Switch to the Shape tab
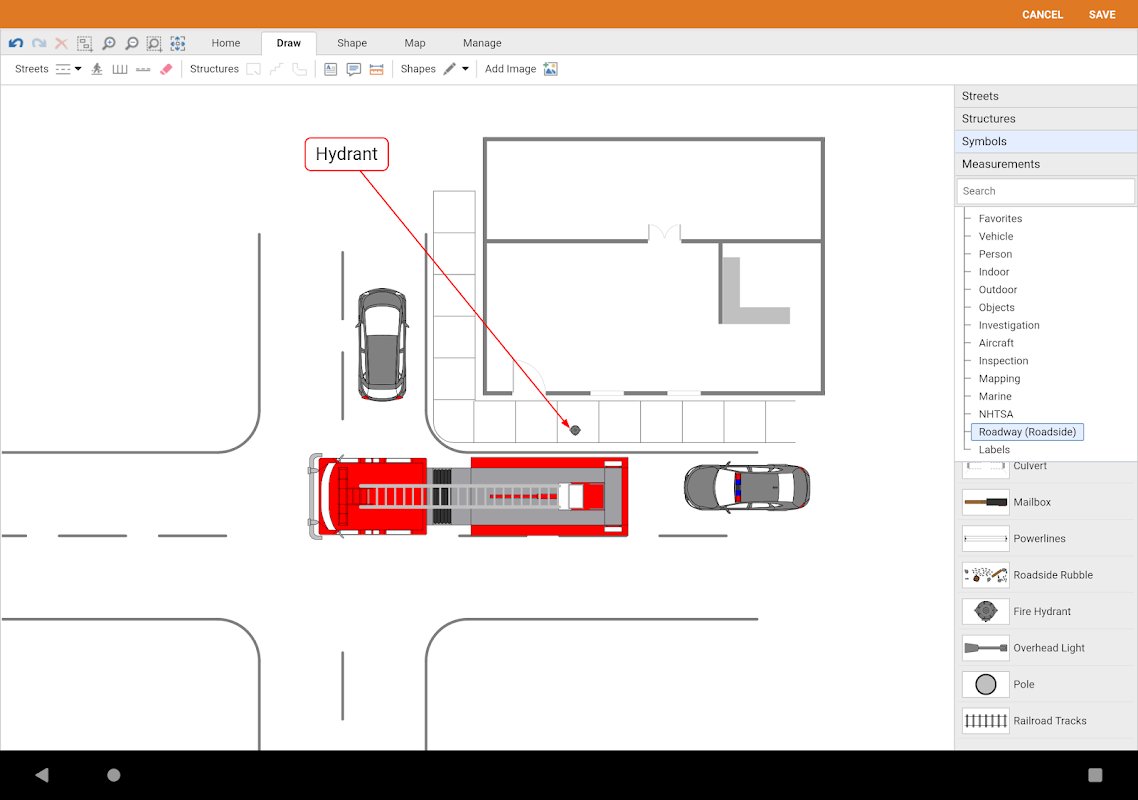The image size is (1138, 800). [352, 43]
